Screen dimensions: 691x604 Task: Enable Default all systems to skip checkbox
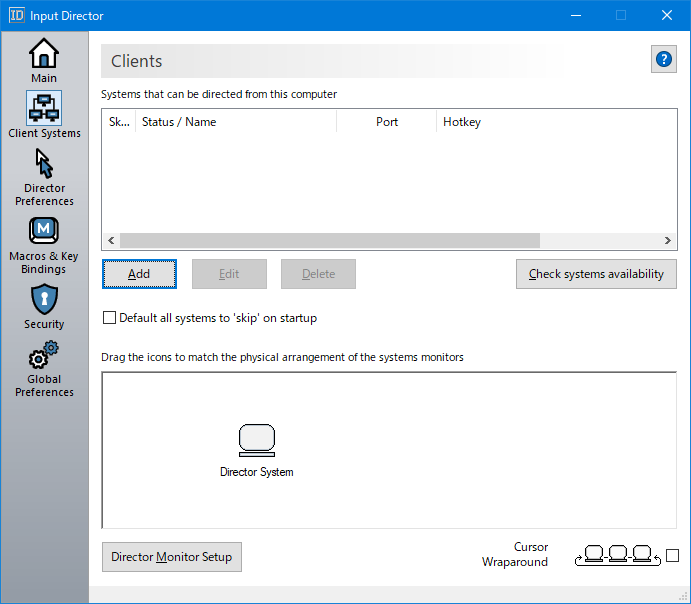point(110,318)
